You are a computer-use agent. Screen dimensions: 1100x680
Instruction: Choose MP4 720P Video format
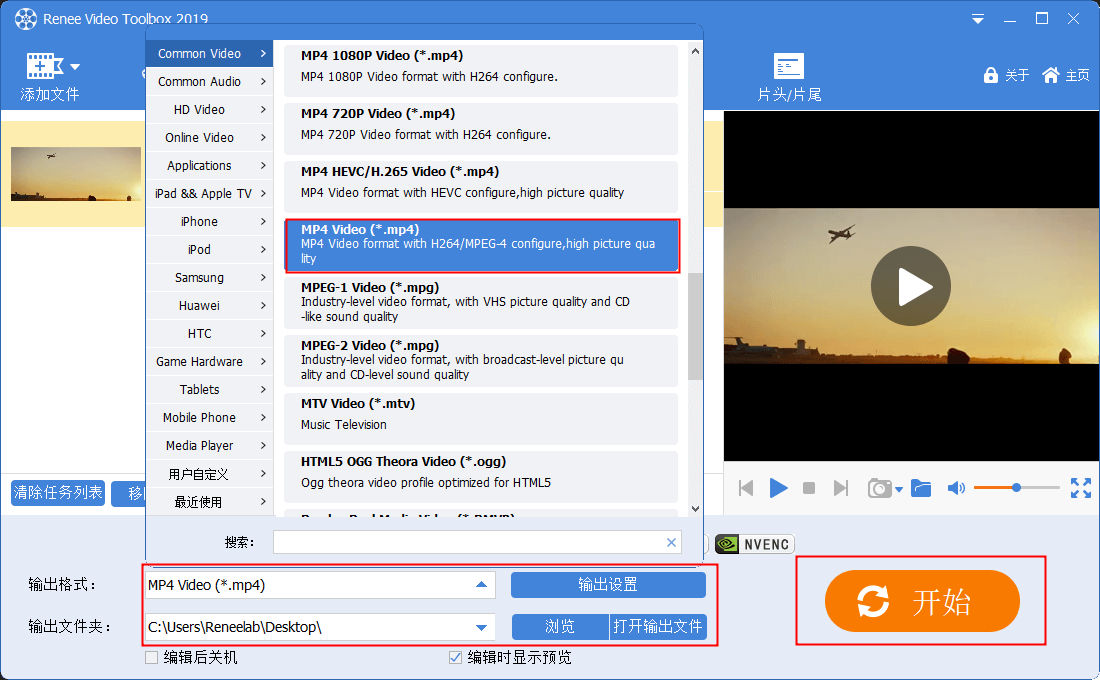tap(481, 129)
